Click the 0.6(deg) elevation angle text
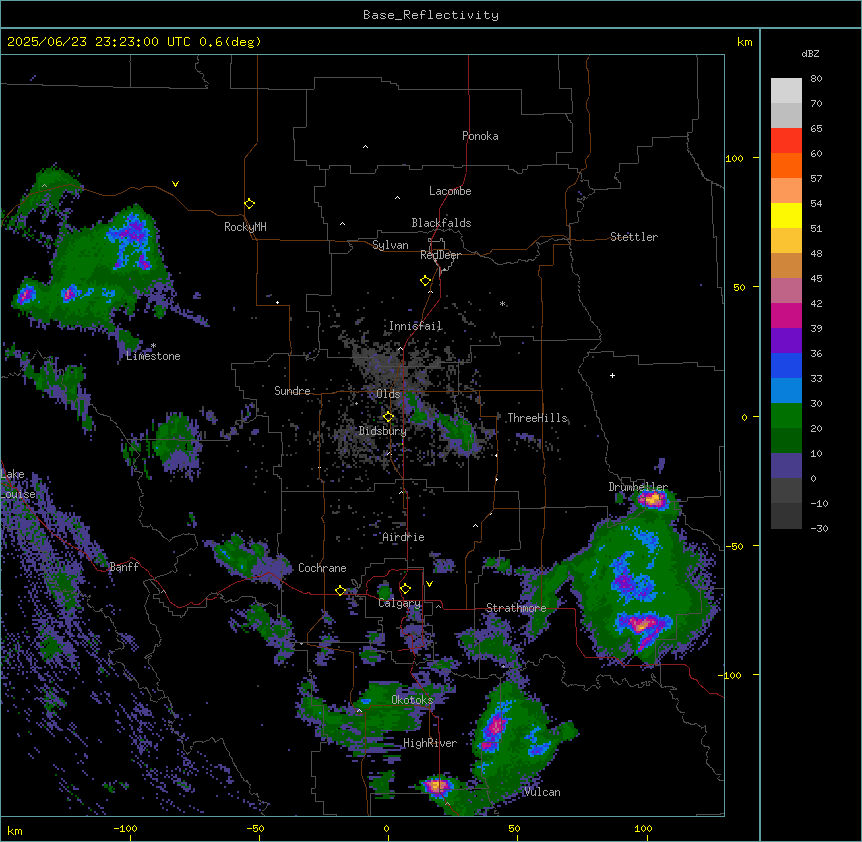This screenshot has height=842, width=862. click(230, 42)
